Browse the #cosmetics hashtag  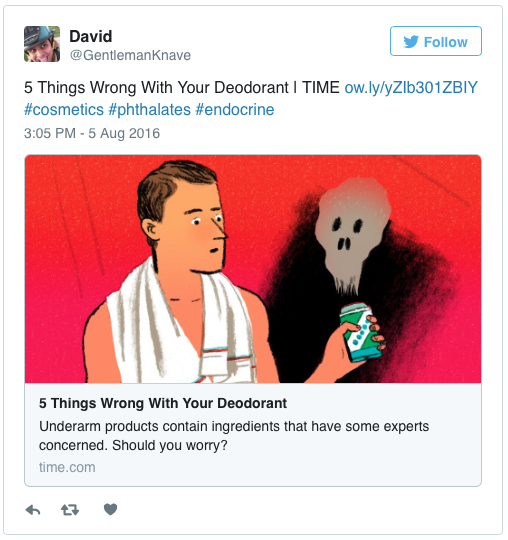point(64,110)
